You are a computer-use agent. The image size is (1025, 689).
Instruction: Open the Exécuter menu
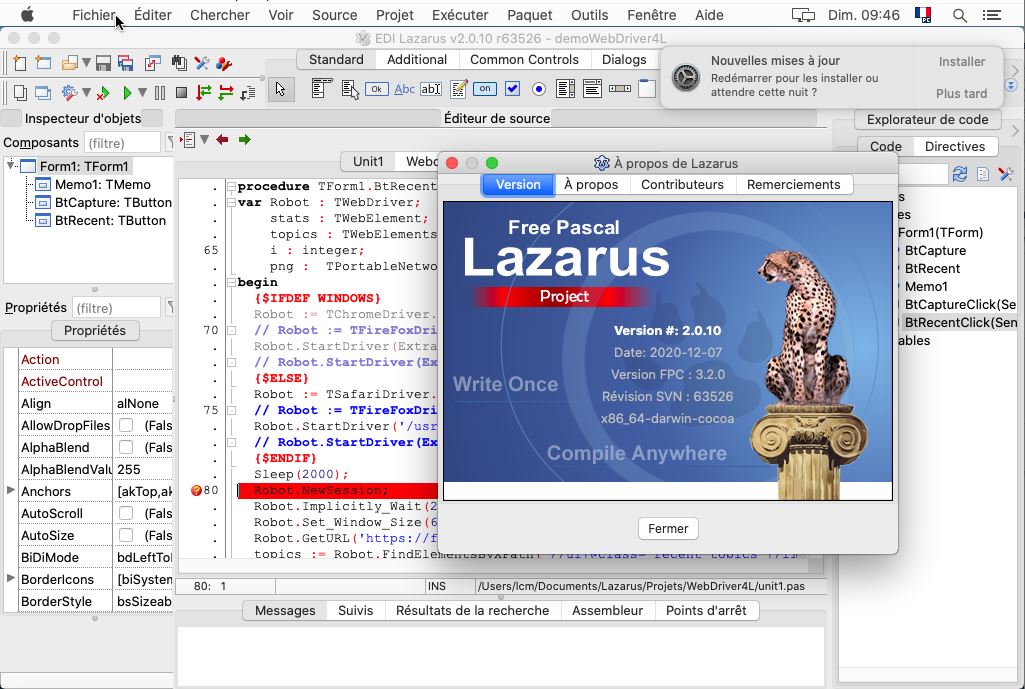[460, 15]
